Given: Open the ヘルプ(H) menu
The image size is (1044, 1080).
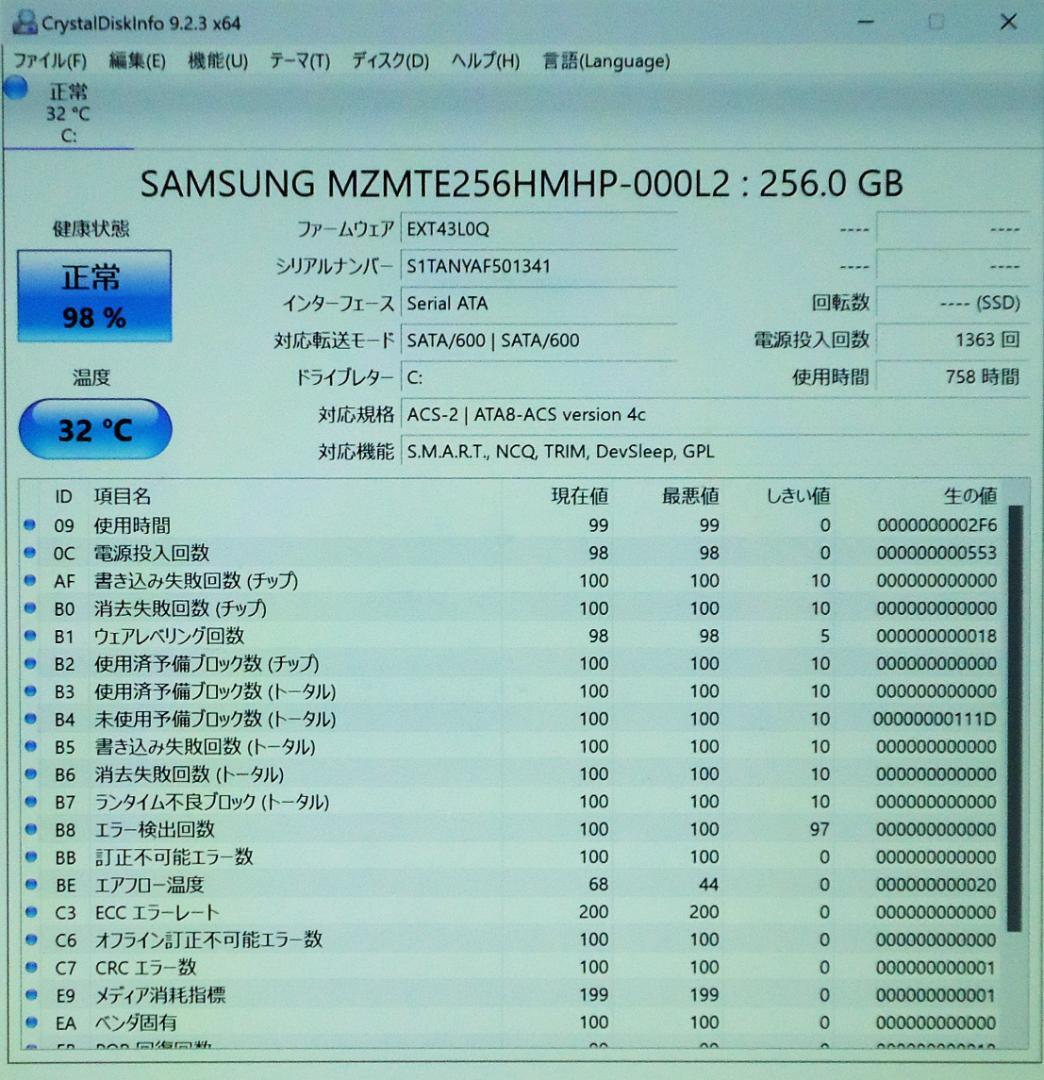Looking at the screenshot, I should click(484, 61).
